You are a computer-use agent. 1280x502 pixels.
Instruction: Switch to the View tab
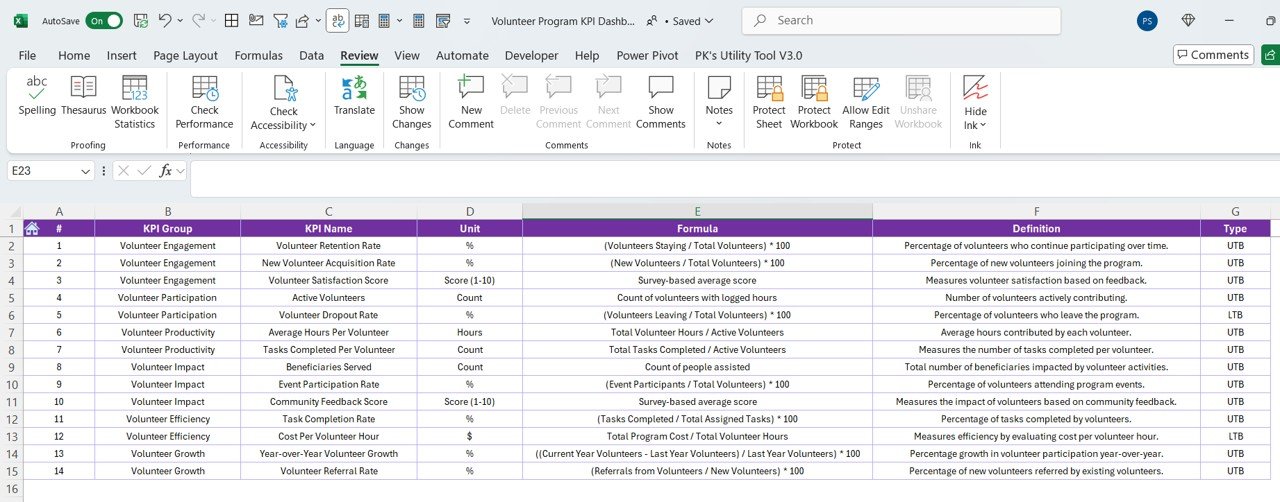(407, 56)
